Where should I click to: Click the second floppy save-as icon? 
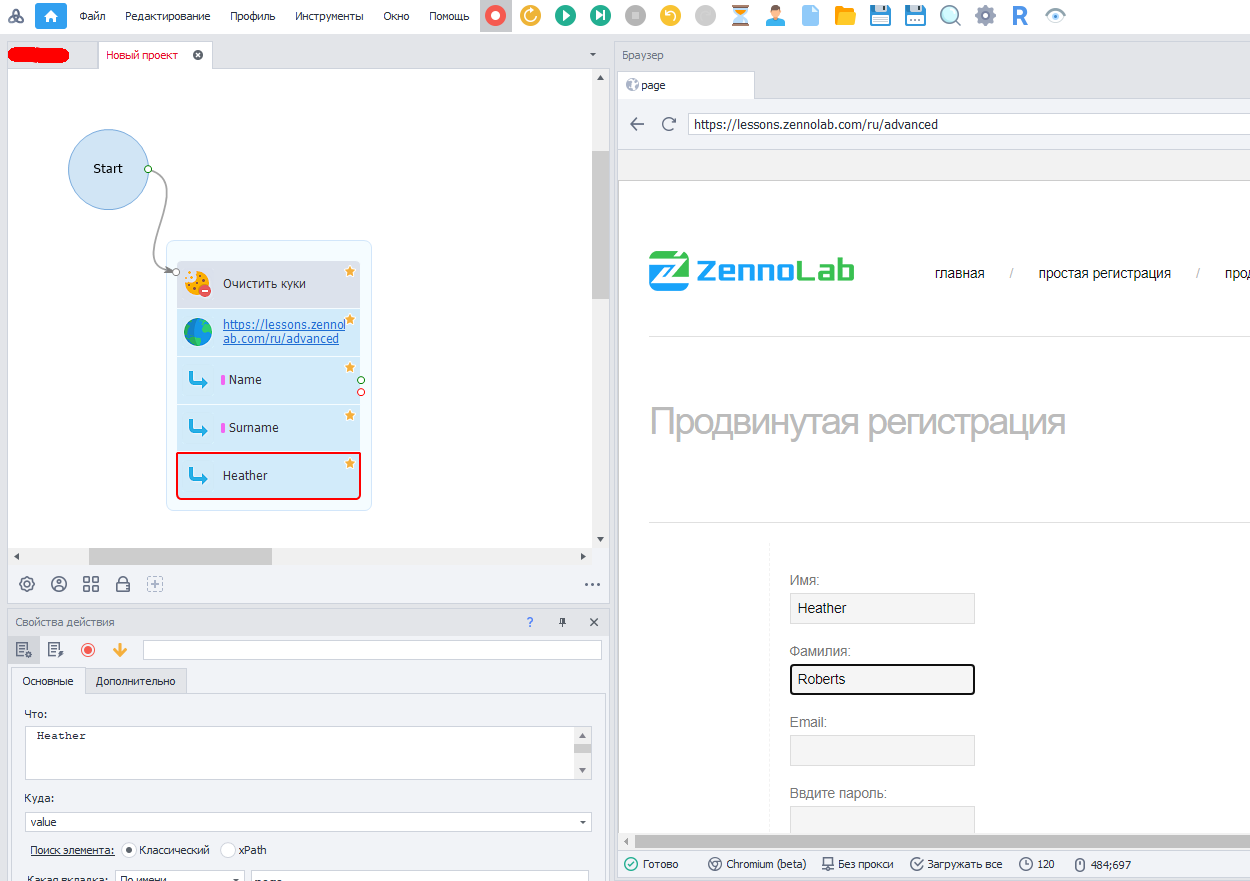pos(915,15)
